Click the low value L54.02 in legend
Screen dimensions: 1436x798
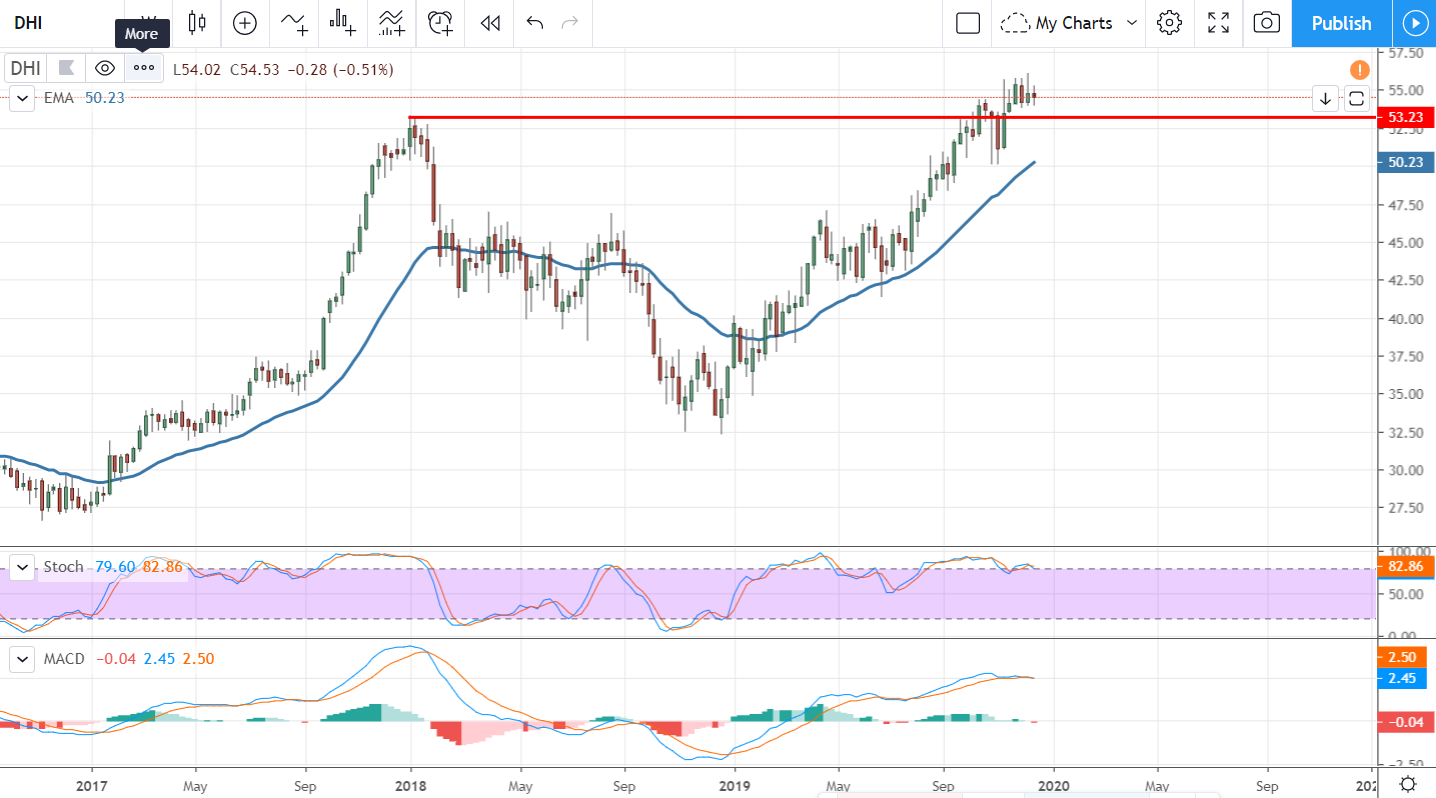click(198, 69)
